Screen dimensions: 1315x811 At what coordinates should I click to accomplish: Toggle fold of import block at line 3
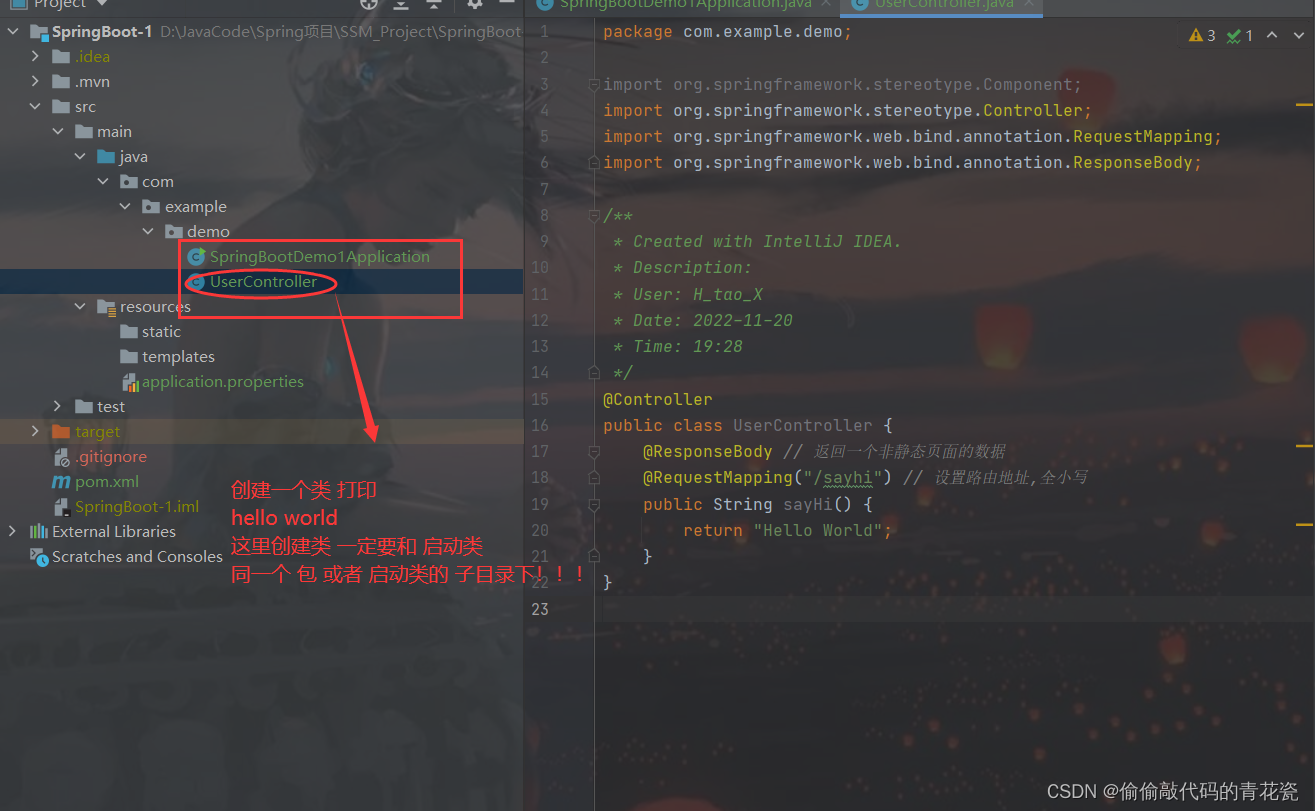point(593,85)
